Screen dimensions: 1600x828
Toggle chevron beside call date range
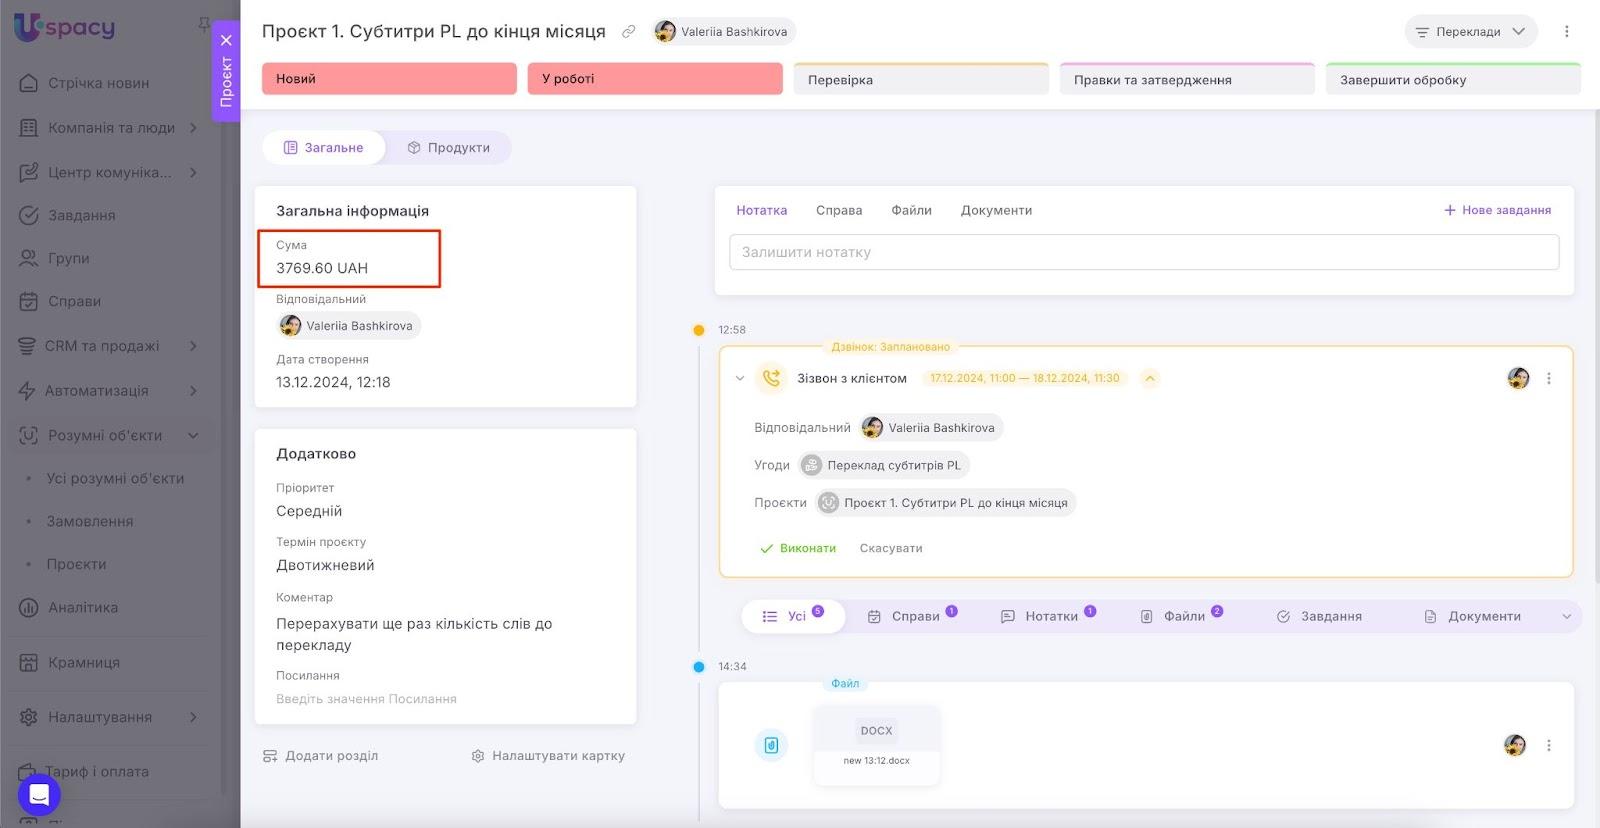tap(1150, 378)
